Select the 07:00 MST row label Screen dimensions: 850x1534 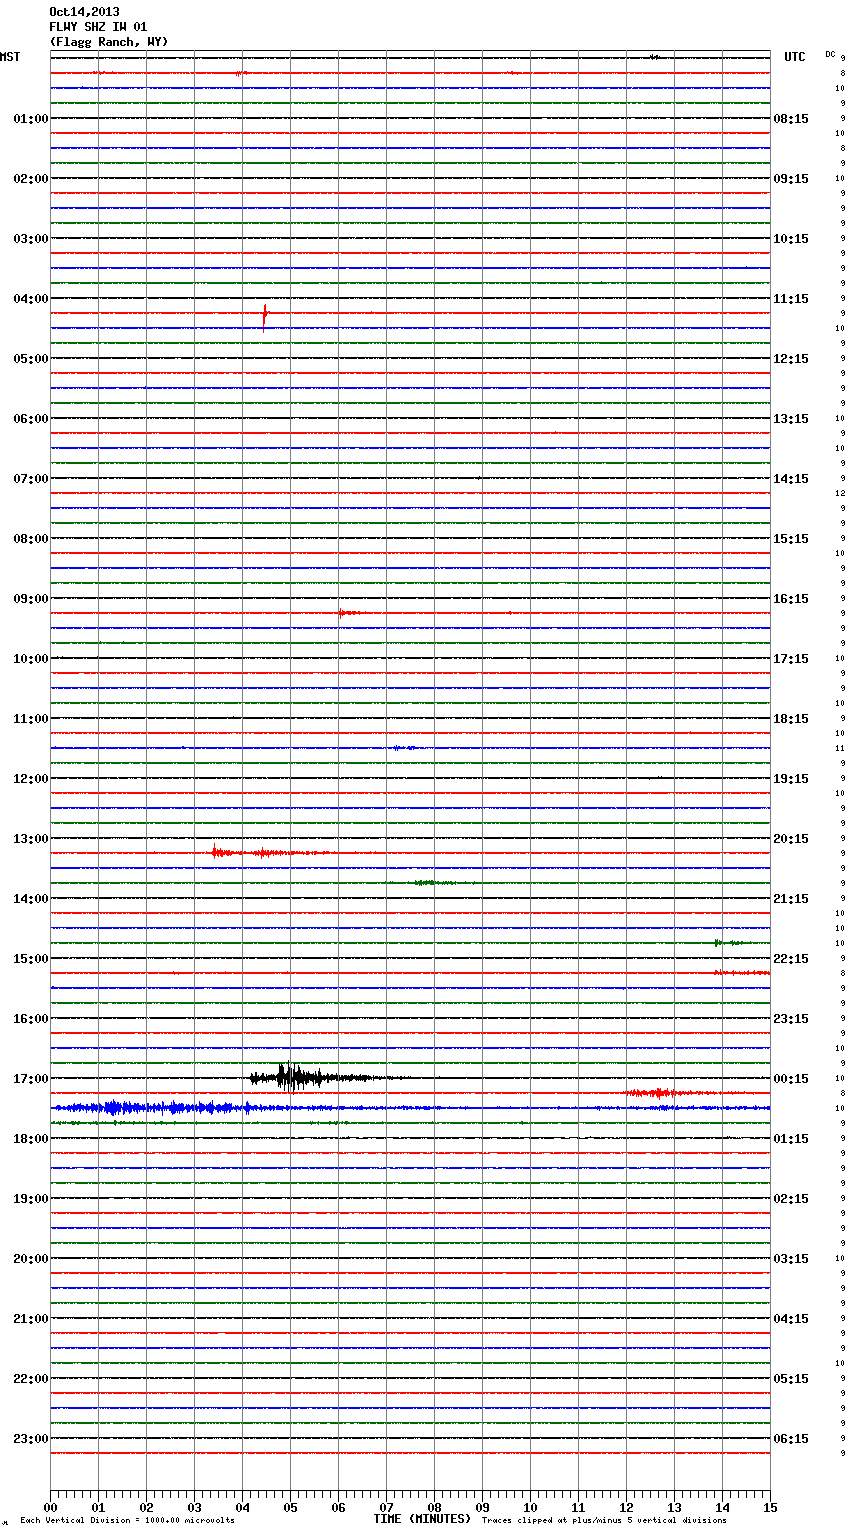click(30, 479)
